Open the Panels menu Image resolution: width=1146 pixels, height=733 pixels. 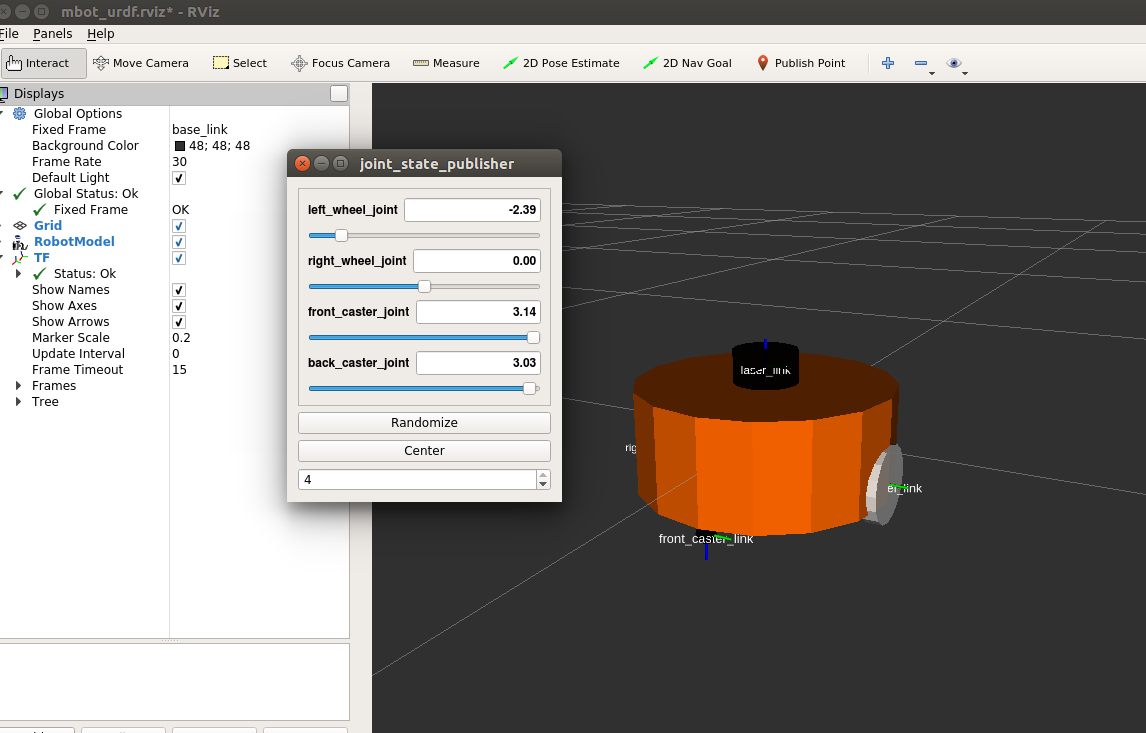pos(52,33)
